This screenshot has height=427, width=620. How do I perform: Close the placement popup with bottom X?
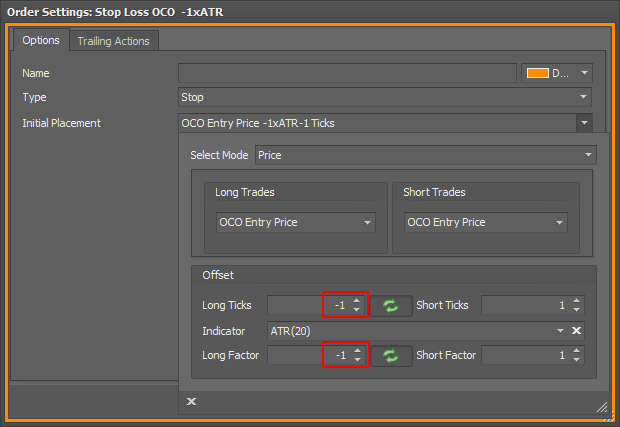pyautogui.click(x=191, y=402)
